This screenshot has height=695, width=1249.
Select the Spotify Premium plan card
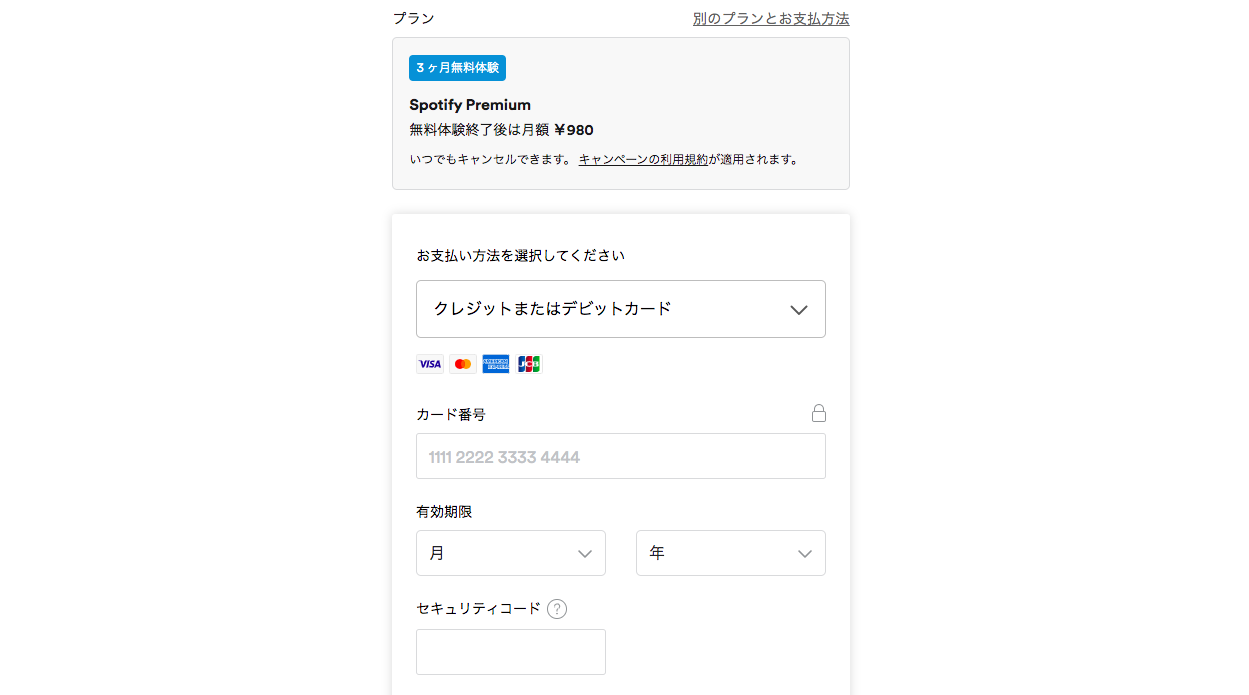[620, 112]
